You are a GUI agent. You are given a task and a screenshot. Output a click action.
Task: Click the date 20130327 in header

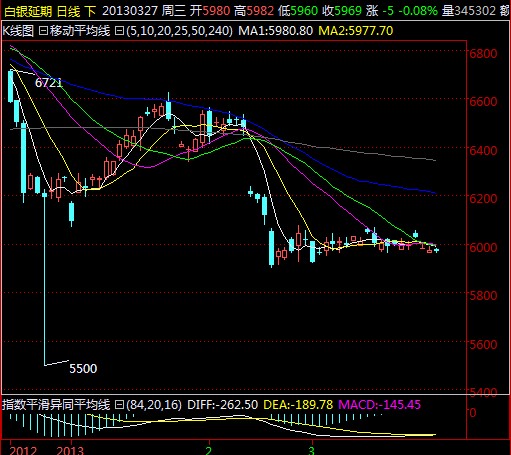pos(130,11)
